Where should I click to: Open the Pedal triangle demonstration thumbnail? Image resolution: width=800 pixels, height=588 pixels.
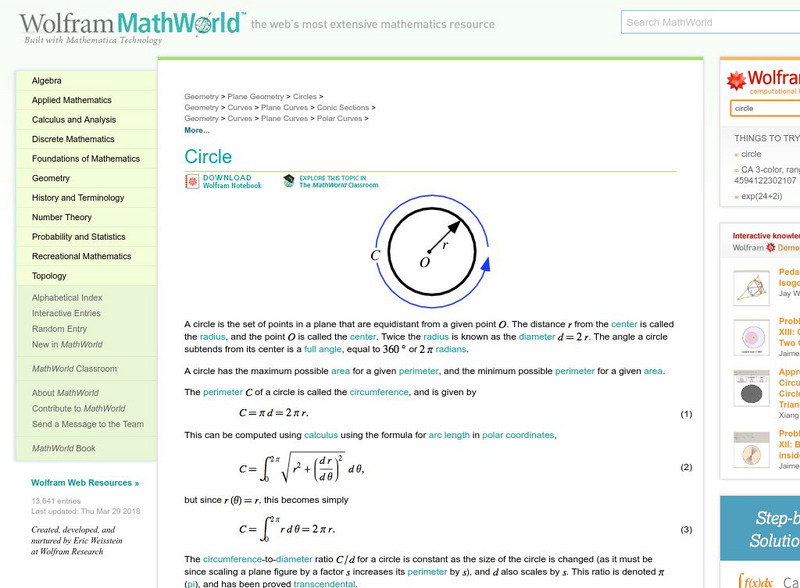751,288
